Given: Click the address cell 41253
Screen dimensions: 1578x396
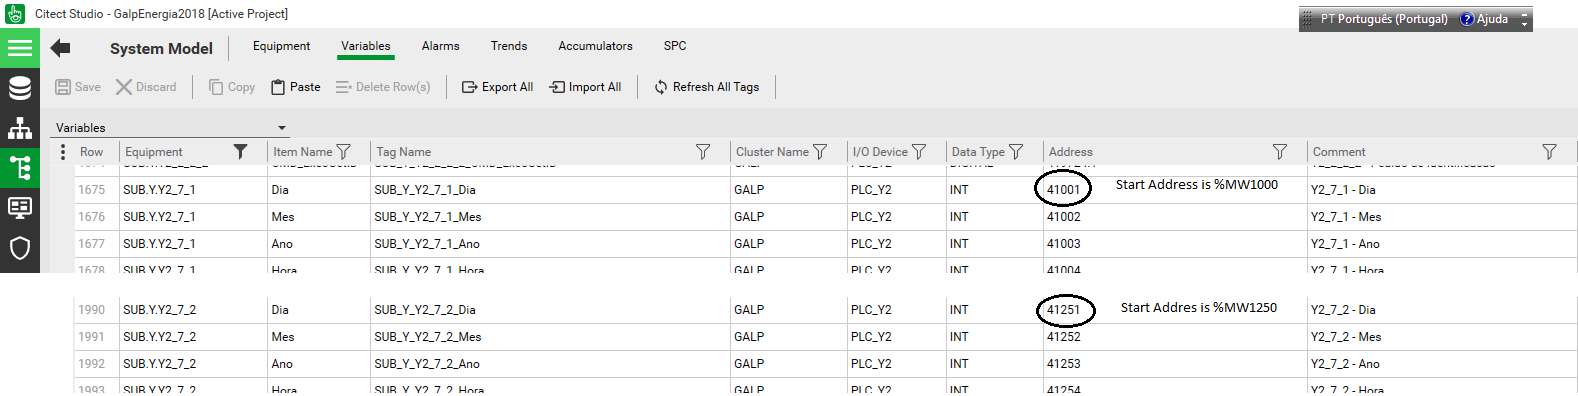Looking at the screenshot, I should click(x=1064, y=364).
